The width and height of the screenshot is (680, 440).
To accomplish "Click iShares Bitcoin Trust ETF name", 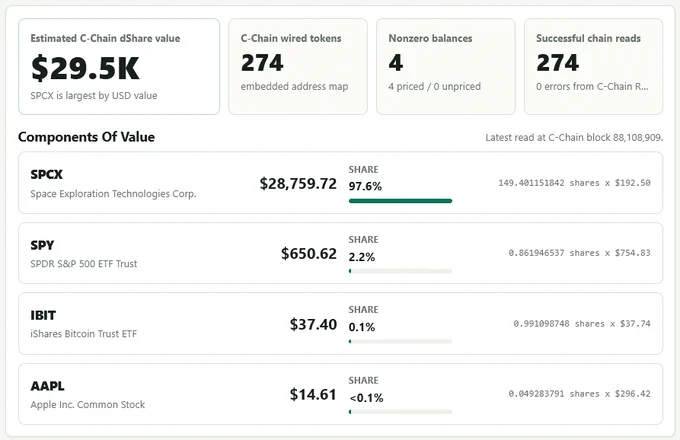I will click(x=84, y=334).
